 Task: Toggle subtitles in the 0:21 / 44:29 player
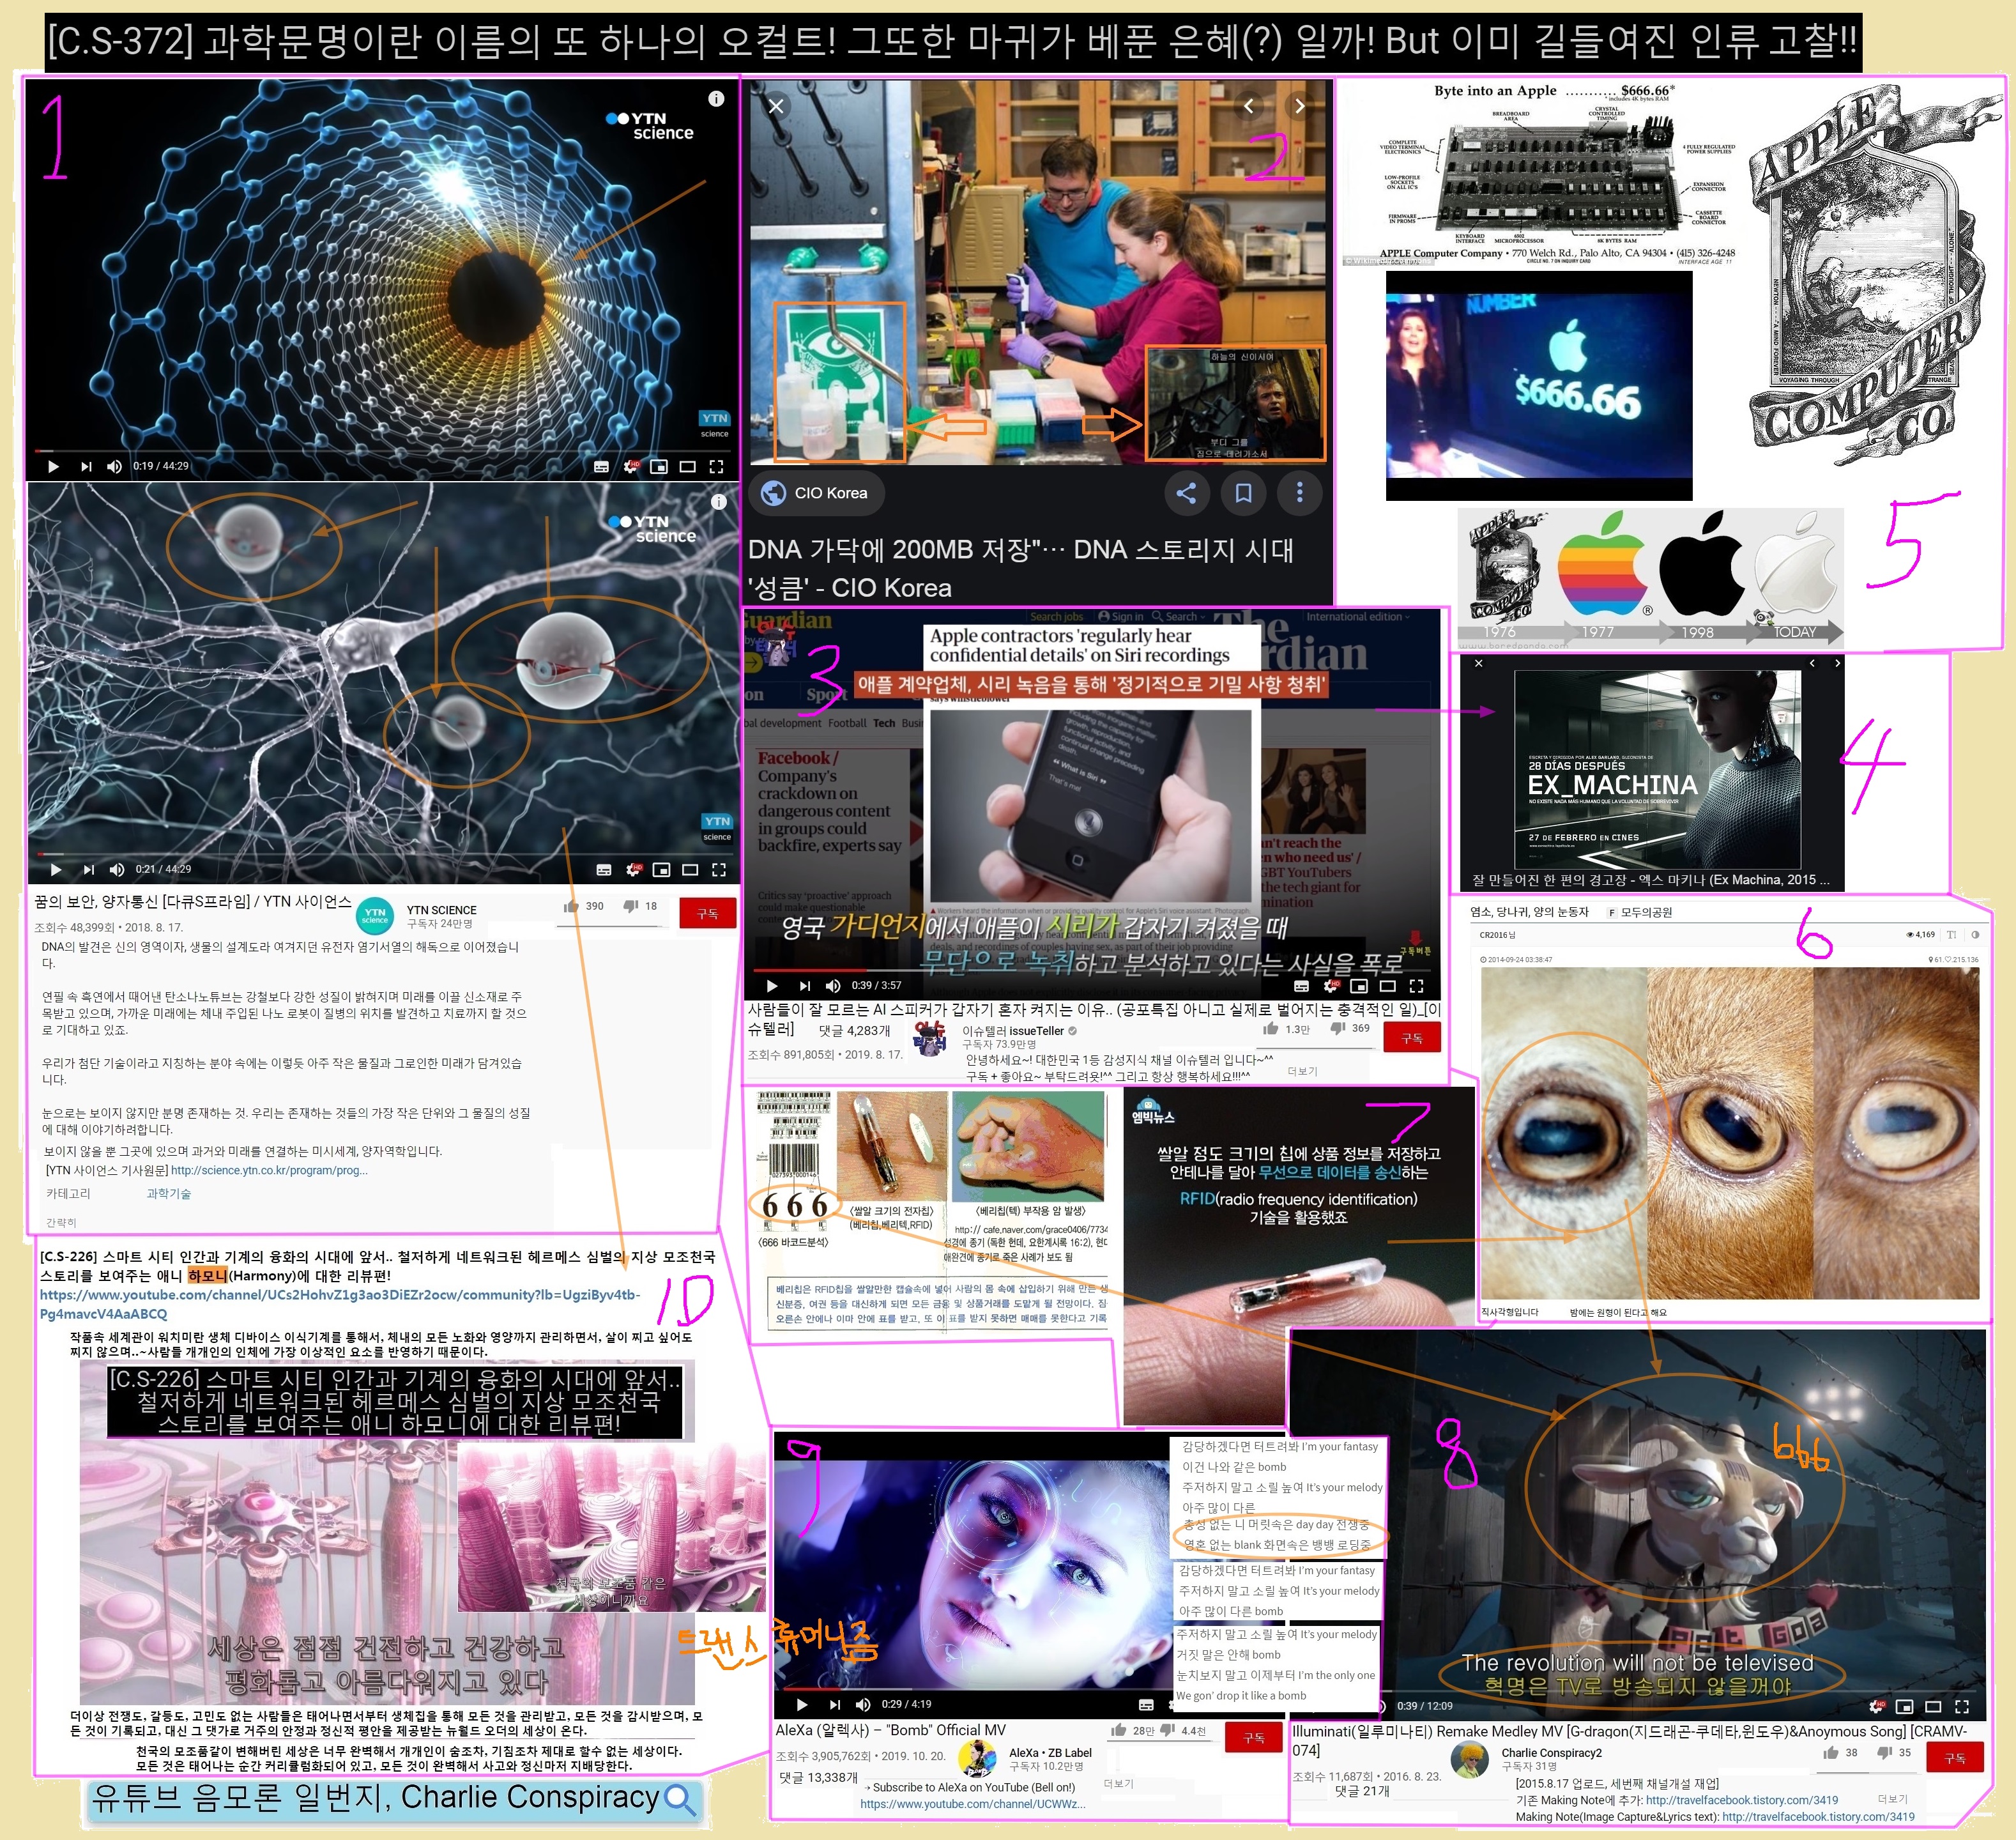[604, 869]
